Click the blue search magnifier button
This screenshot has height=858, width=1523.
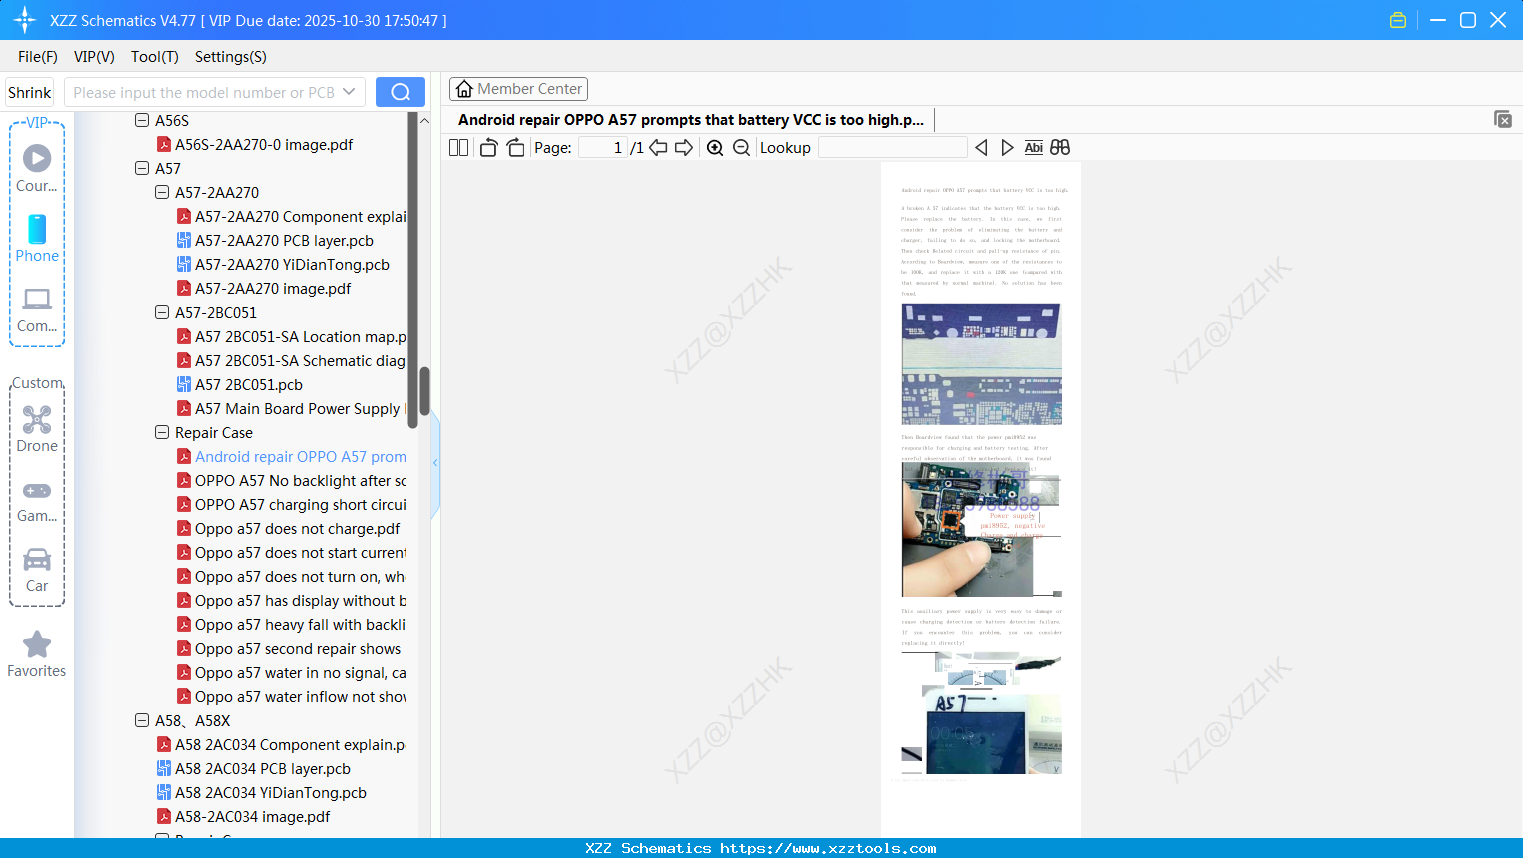pos(400,92)
